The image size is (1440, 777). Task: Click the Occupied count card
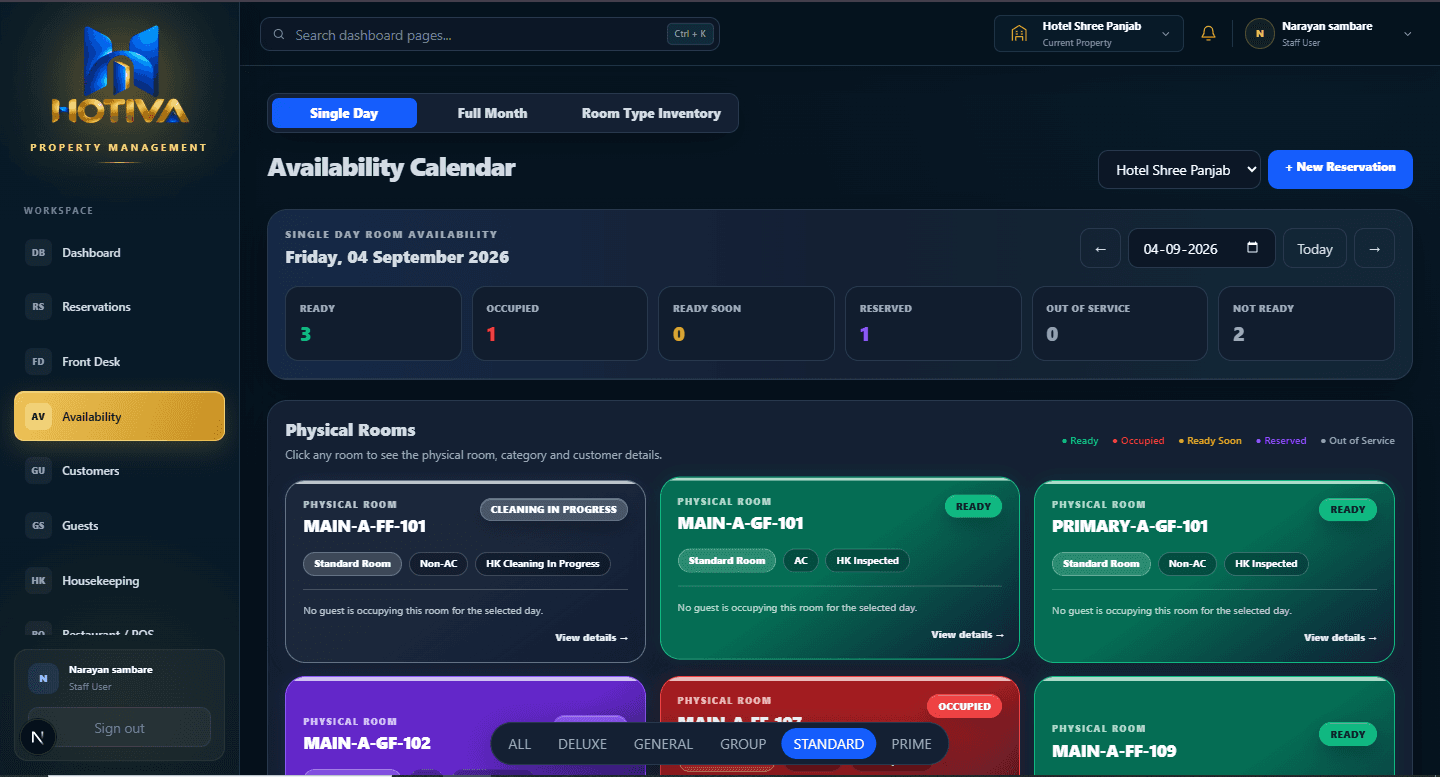tap(560, 324)
